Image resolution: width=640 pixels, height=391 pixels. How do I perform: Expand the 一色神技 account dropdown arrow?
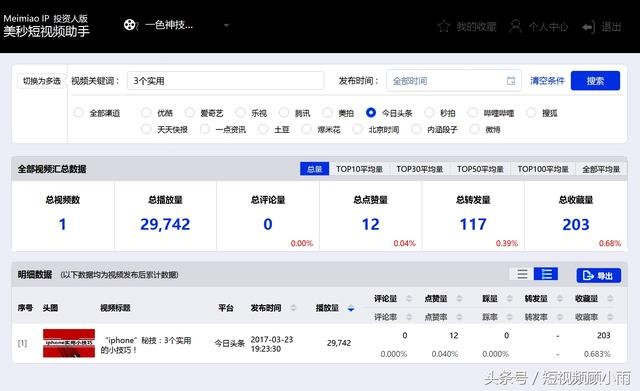click(226, 25)
